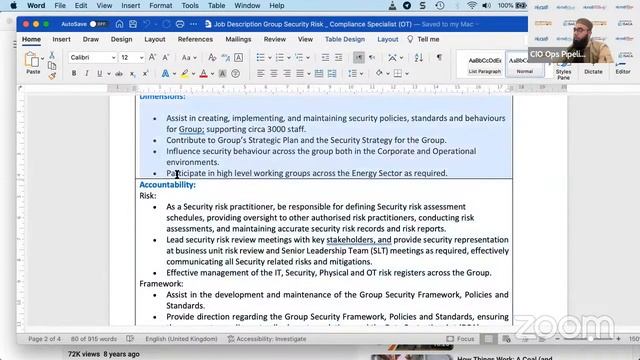The image size is (640, 360).
Task: Click the Copy icon under Cut
Action: pyautogui.click(x=52, y=66)
